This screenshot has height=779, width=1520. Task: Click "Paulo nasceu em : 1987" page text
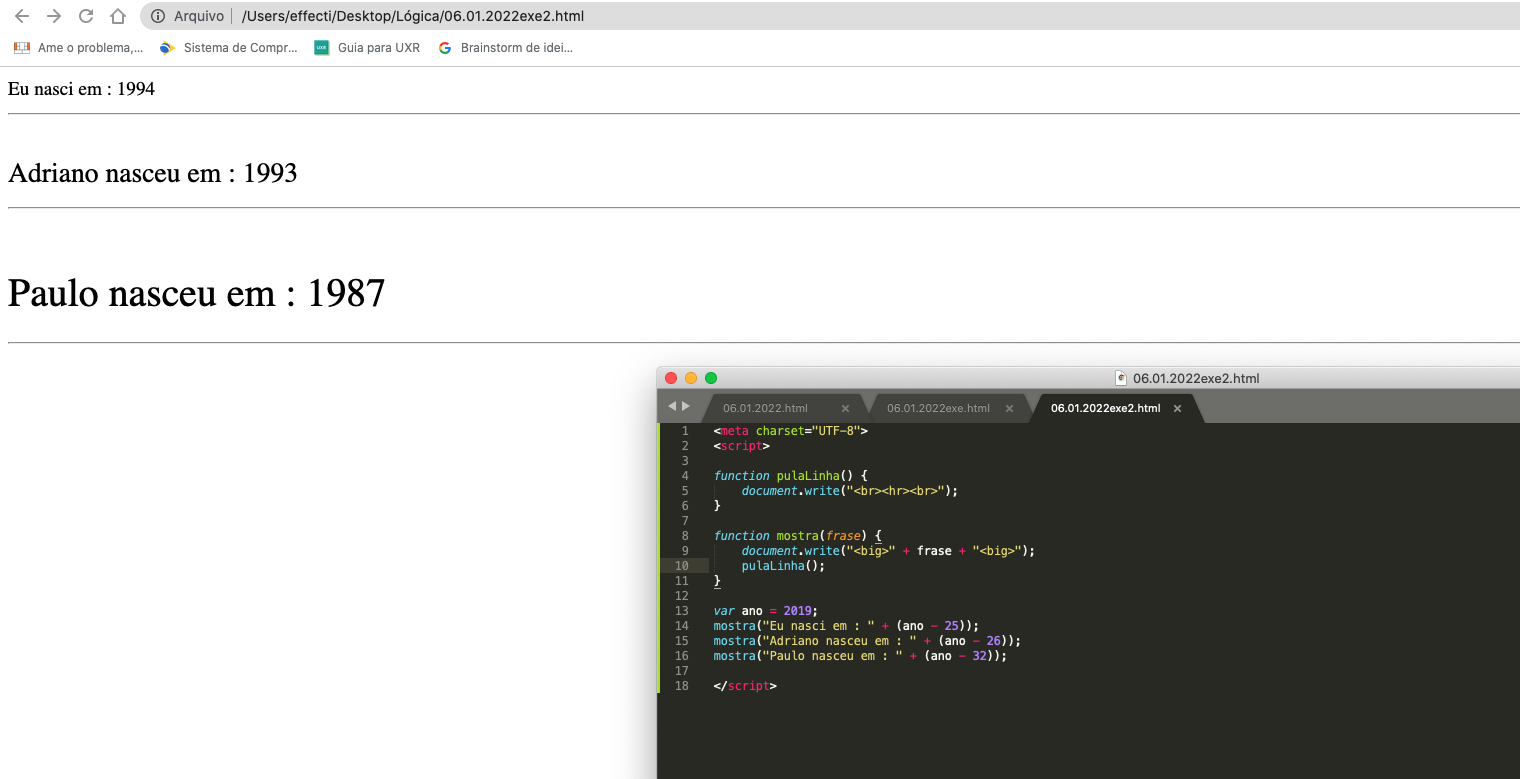(x=197, y=294)
